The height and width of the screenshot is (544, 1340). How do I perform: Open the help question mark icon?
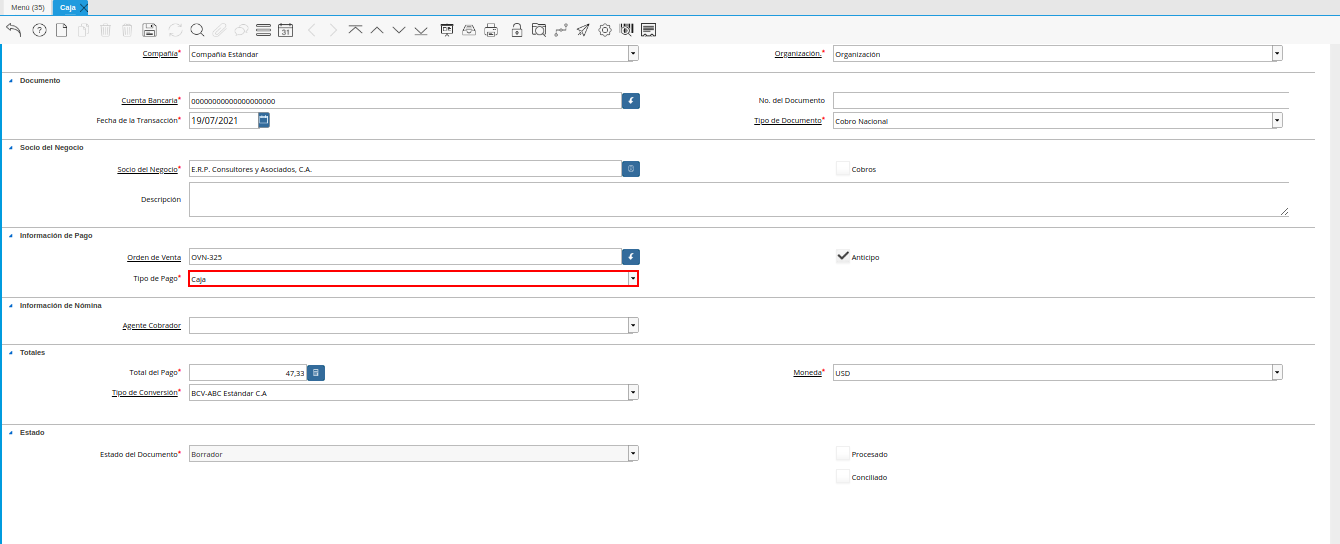coord(40,30)
